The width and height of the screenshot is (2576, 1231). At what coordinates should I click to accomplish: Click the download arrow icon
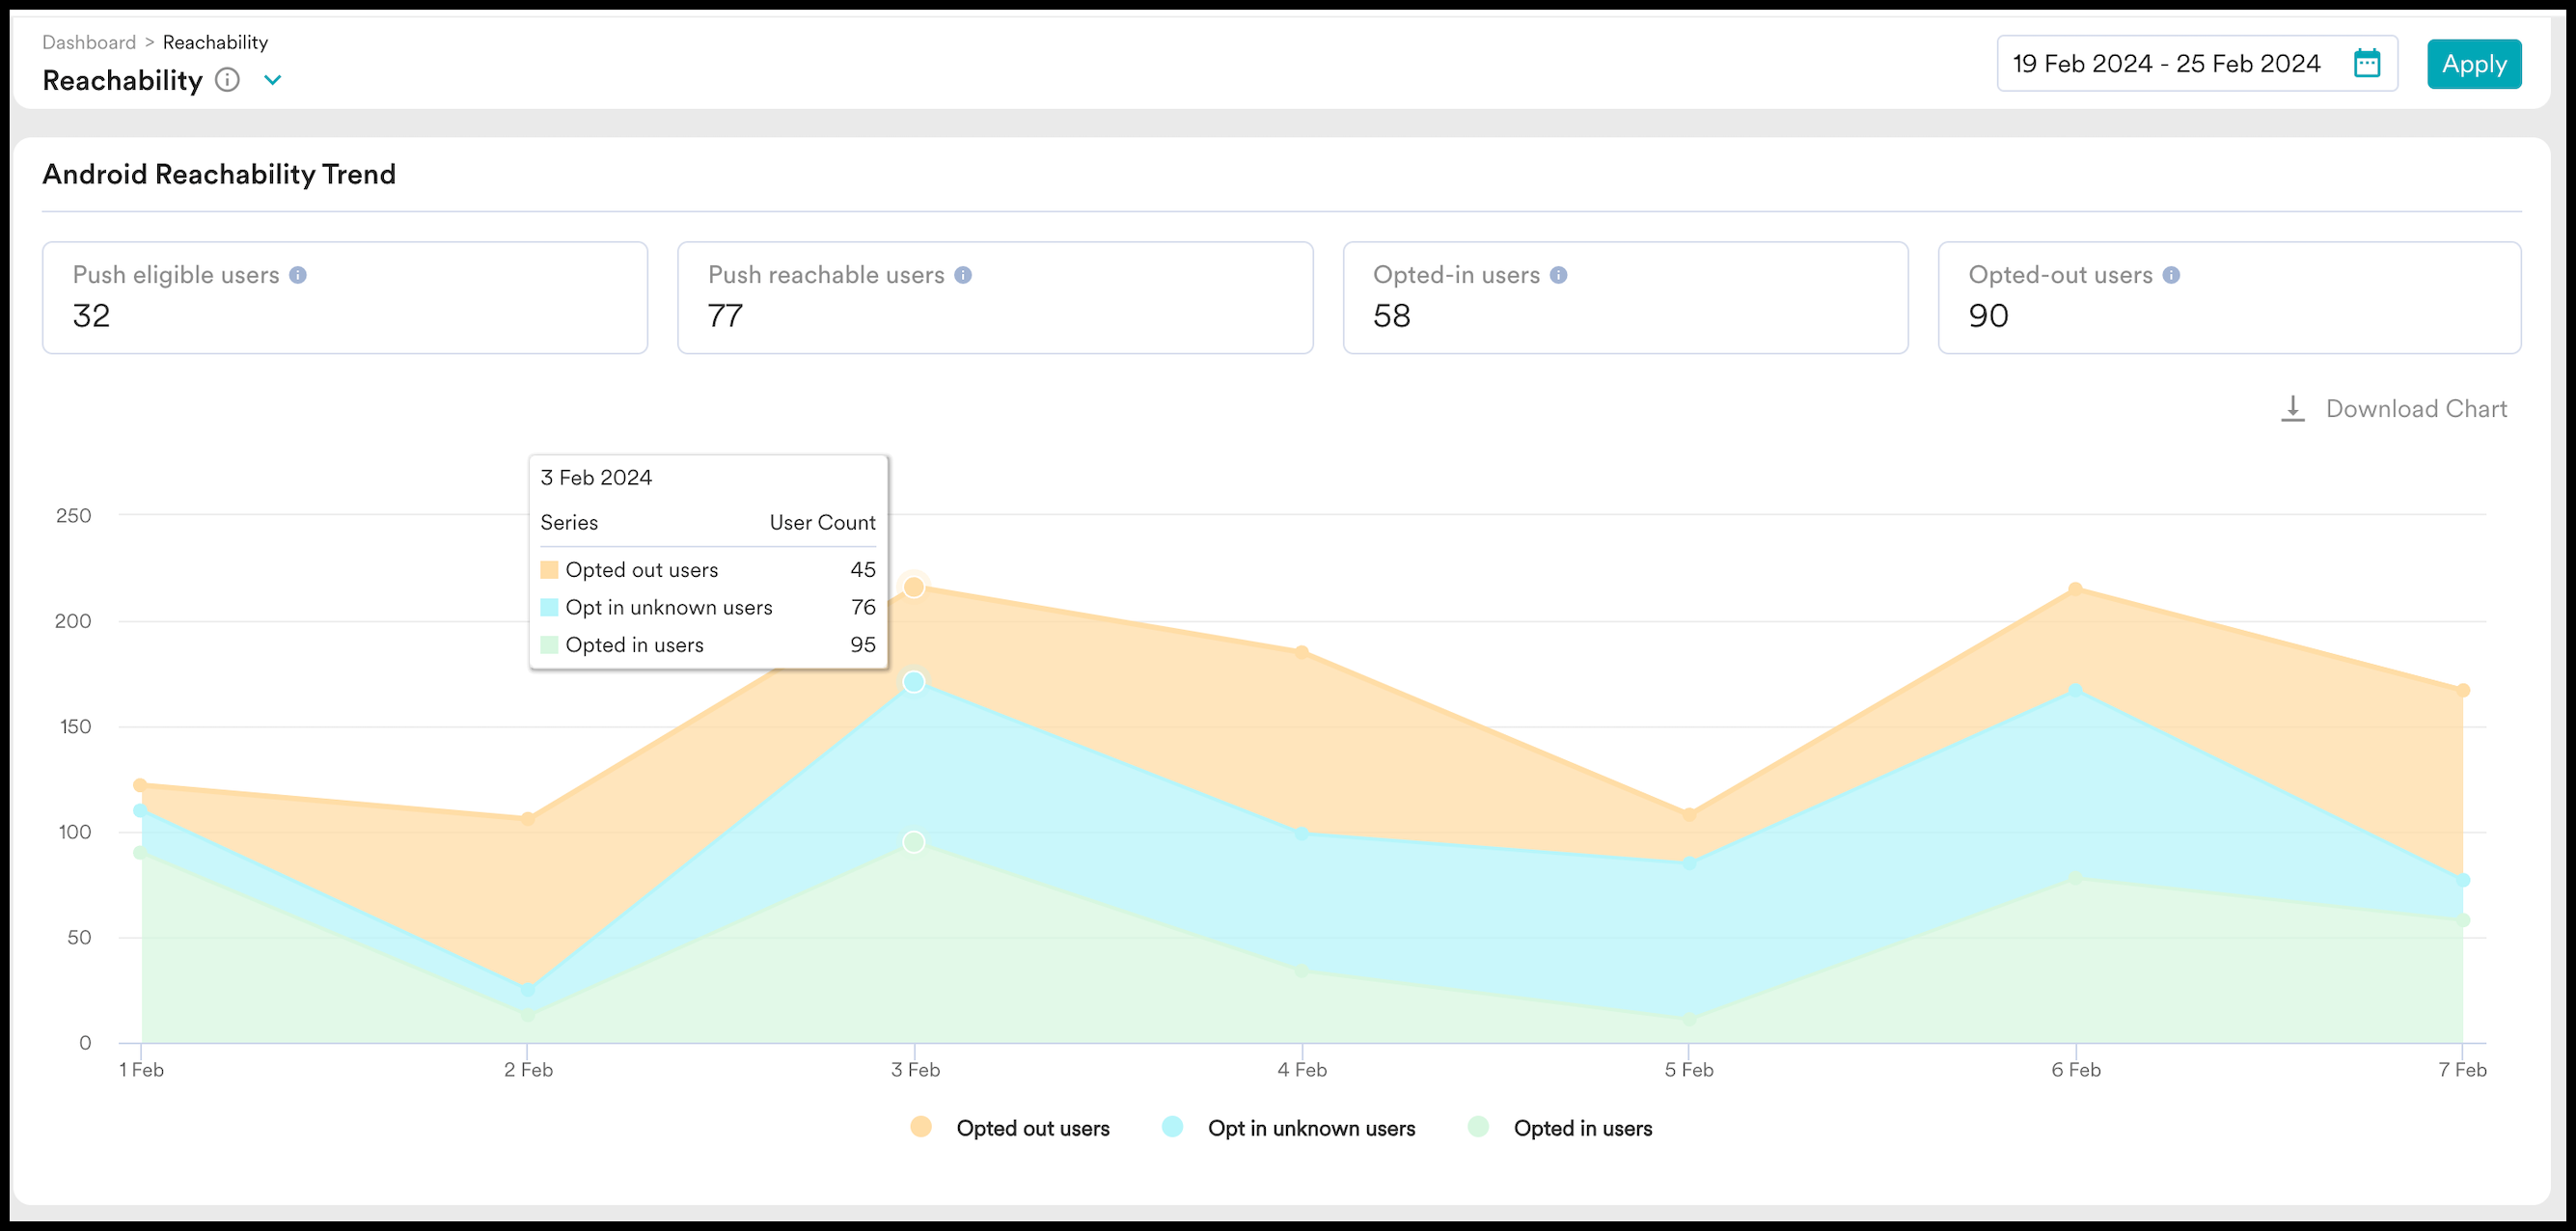tap(2292, 409)
